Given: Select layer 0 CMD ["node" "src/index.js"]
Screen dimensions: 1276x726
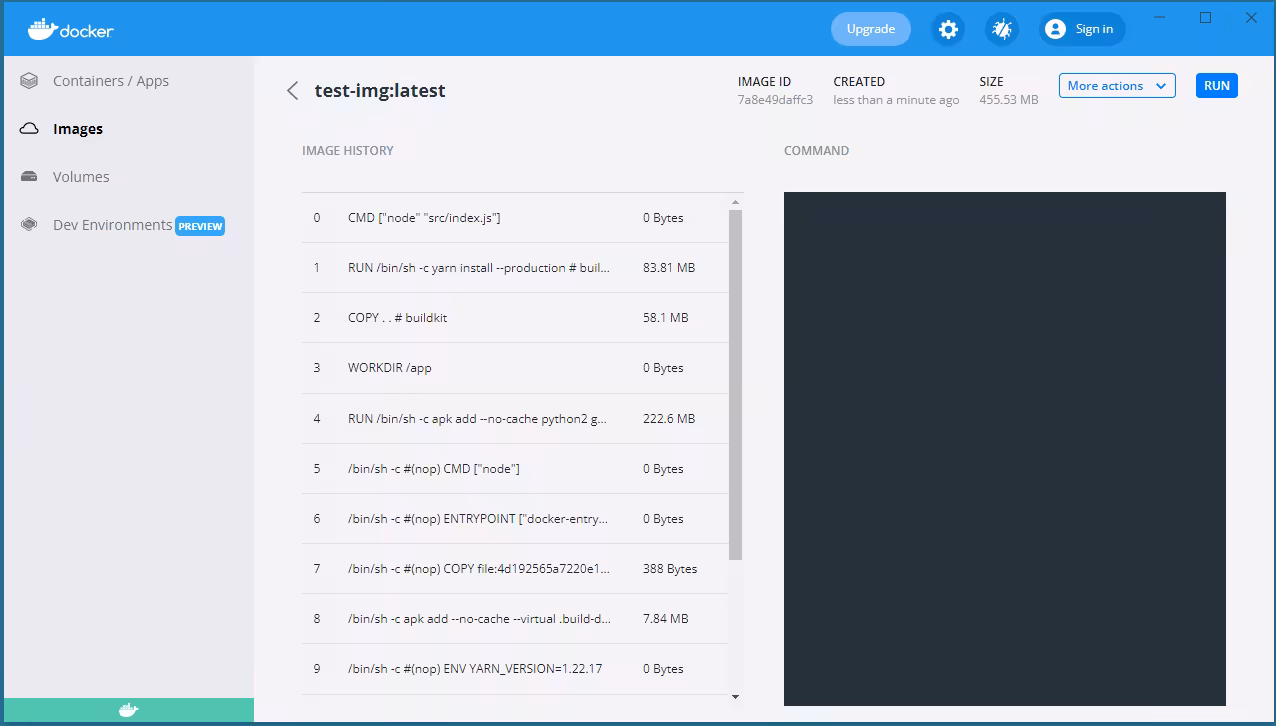Looking at the screenshot, I should (x=515, y=218).
